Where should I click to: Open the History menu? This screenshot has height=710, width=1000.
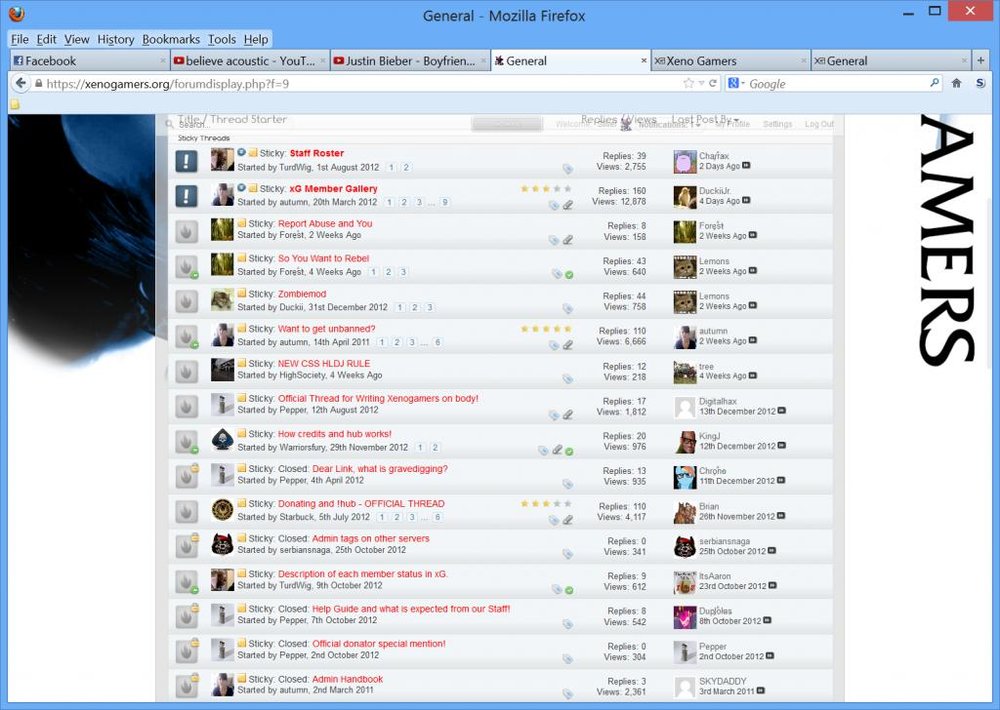pyautogui.click(x=115, y=40)
